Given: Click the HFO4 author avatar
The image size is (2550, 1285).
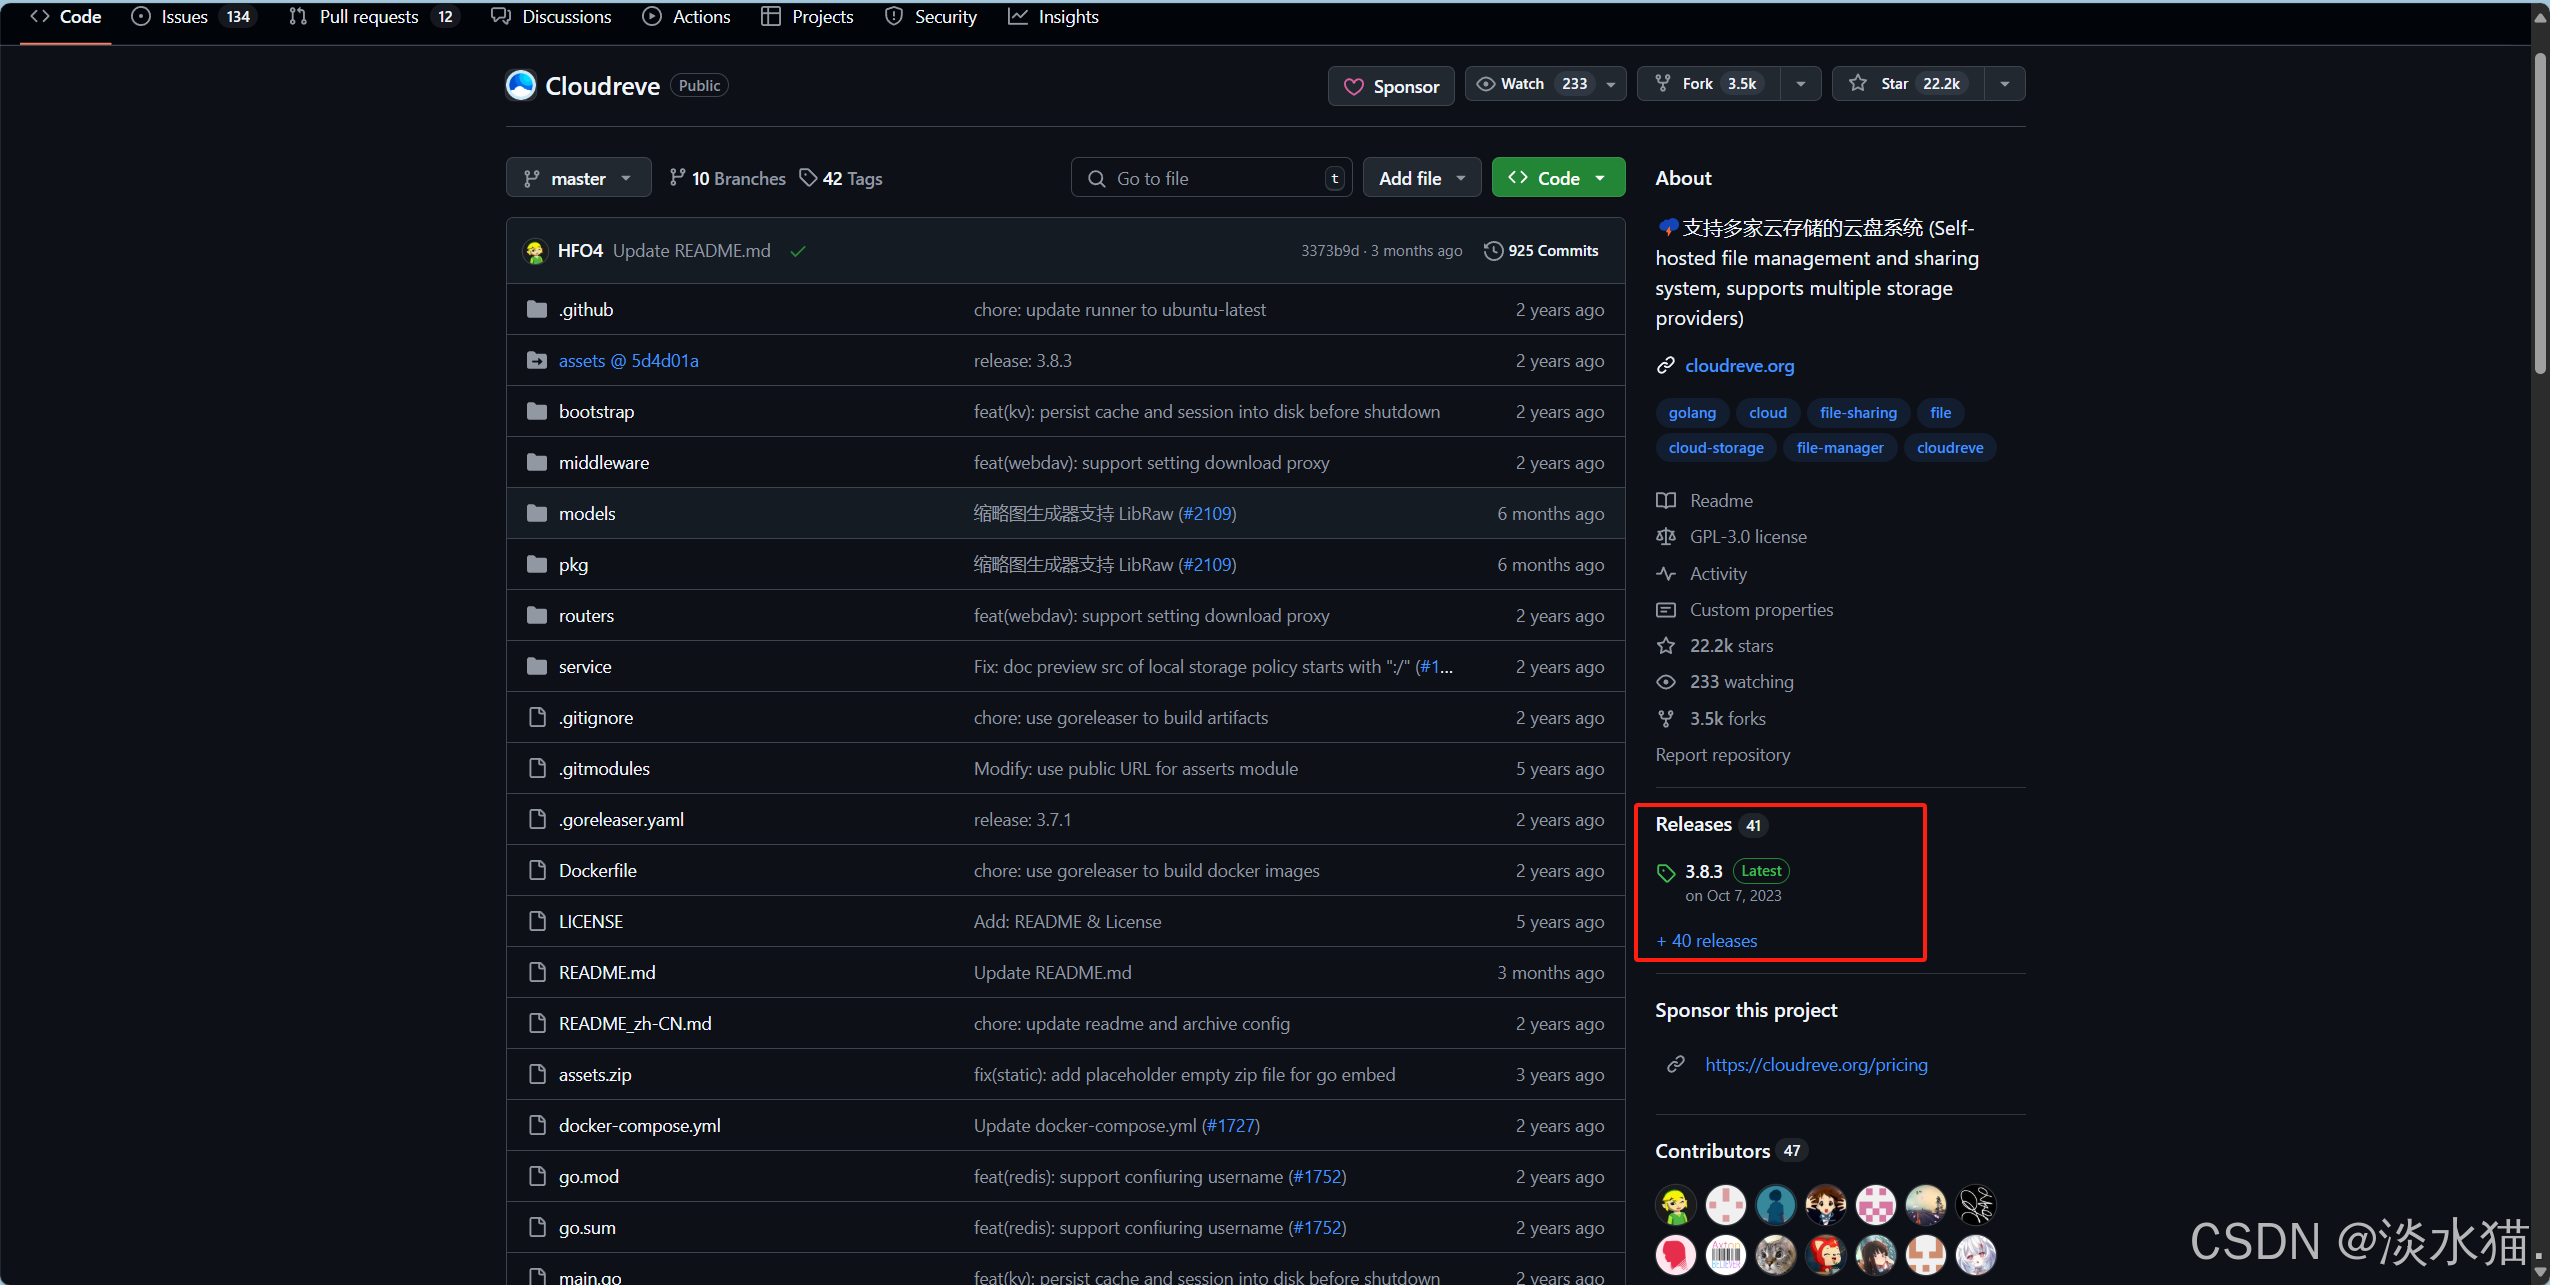Looking at the screenshot, I should tap(536, 251).
